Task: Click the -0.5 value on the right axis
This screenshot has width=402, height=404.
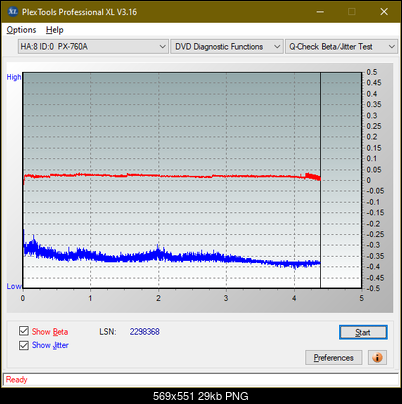Action: (x=373, y=288)
